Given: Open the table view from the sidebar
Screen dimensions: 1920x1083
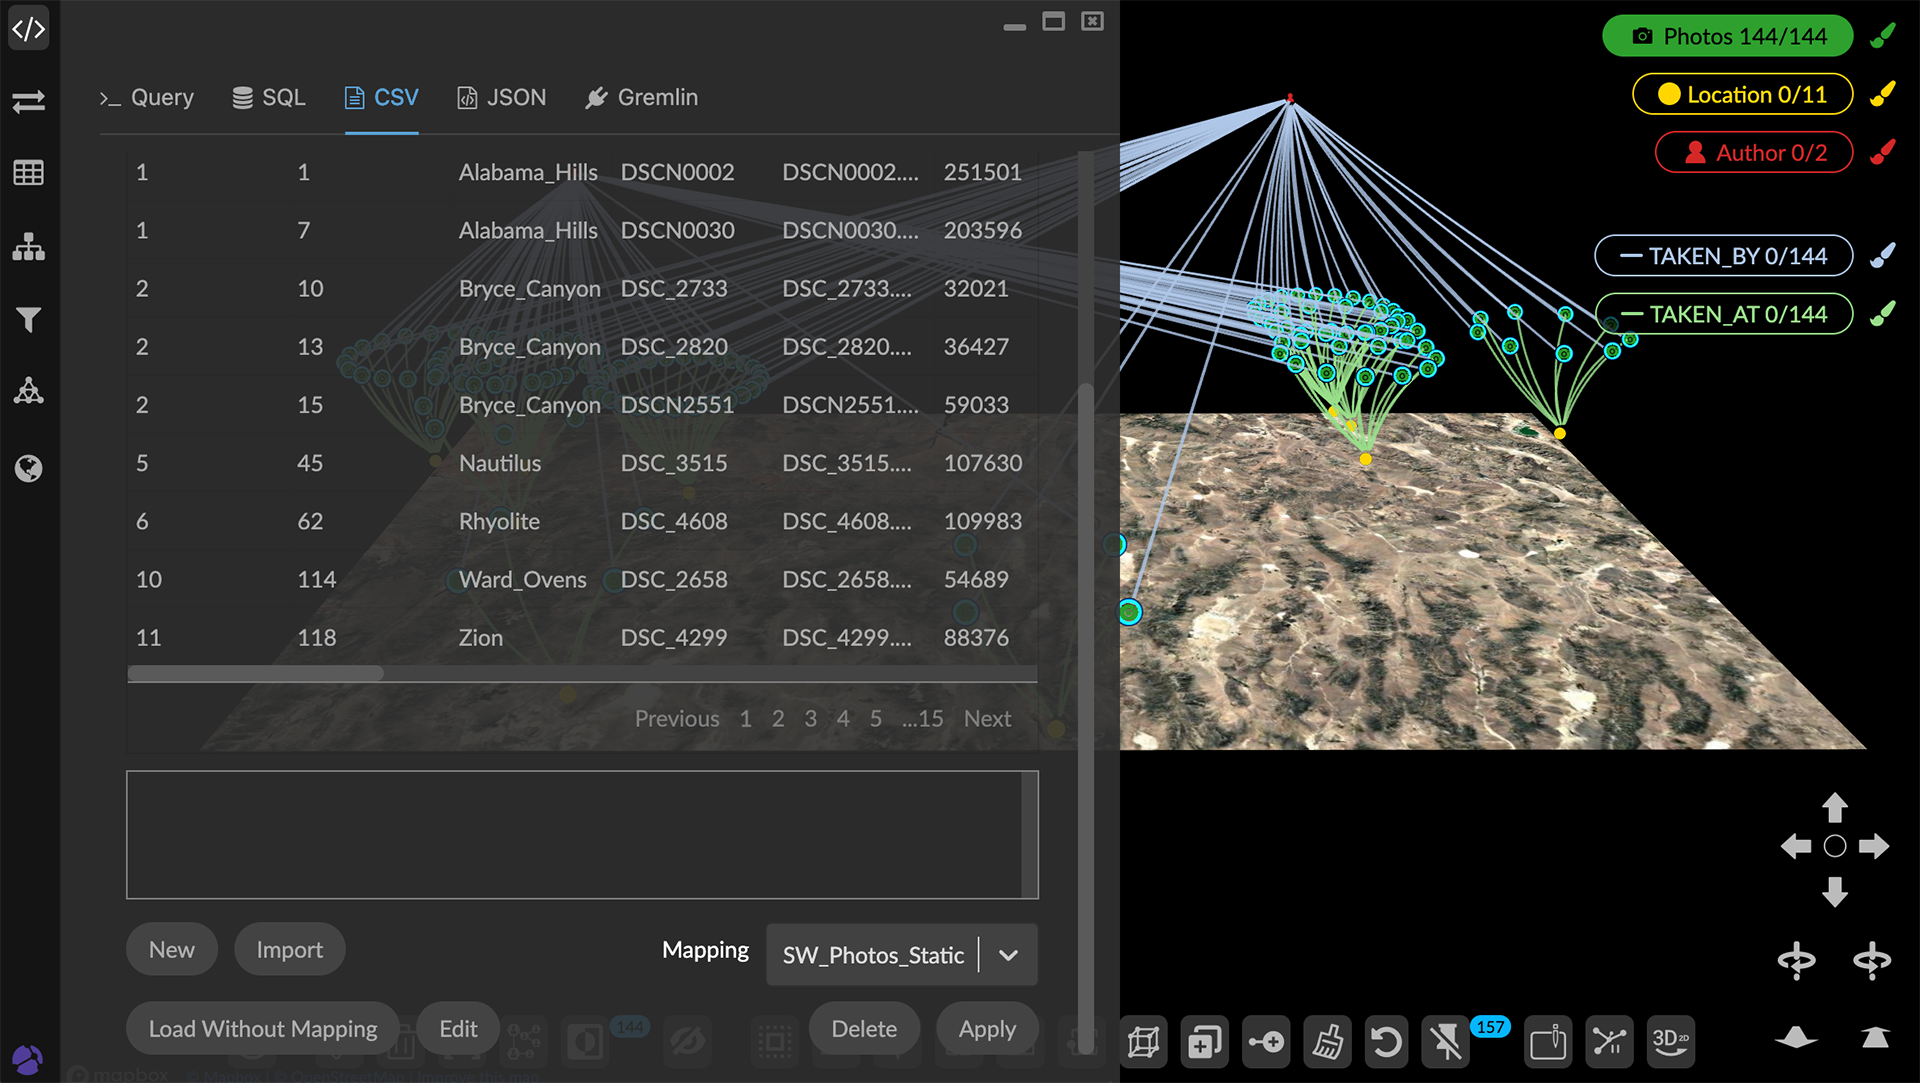Looking at the screenshot, I should tap(29, 172).
